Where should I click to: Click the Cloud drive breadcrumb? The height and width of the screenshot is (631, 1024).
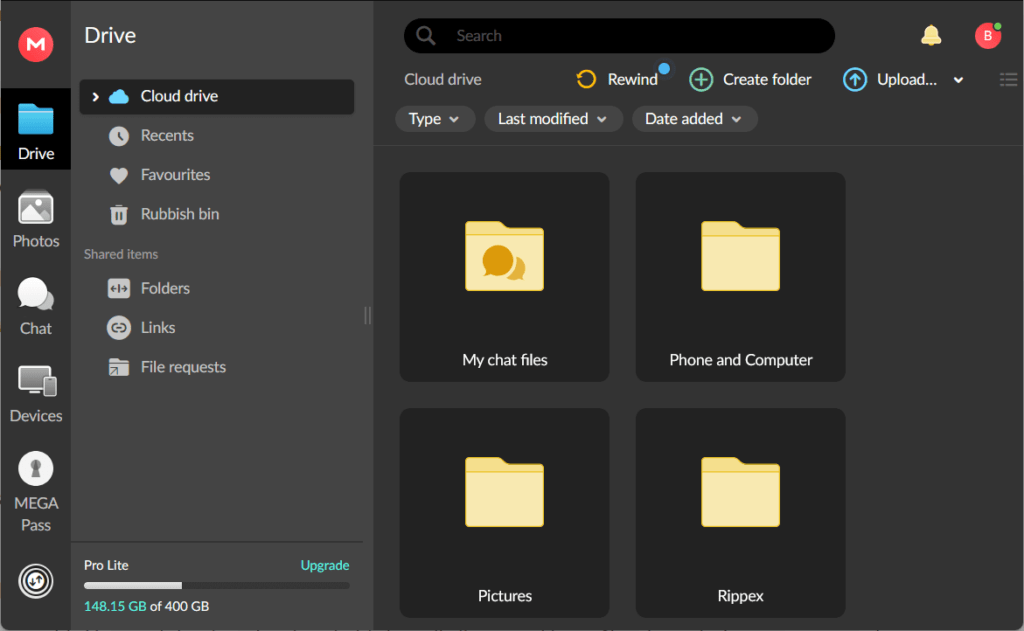point(443,80)
